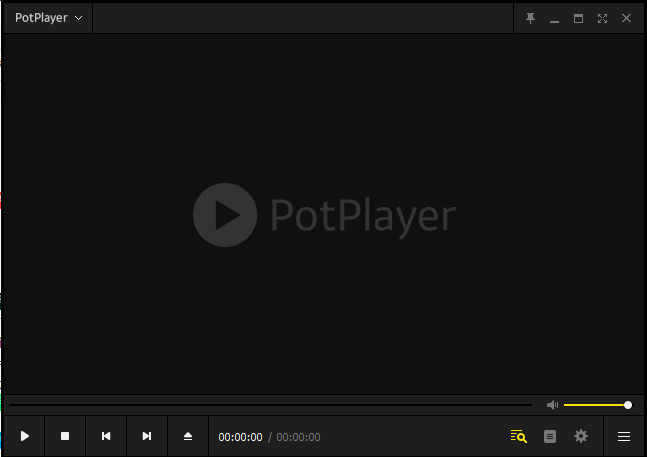Mute audio with the speaker icon

pos(552,405)
